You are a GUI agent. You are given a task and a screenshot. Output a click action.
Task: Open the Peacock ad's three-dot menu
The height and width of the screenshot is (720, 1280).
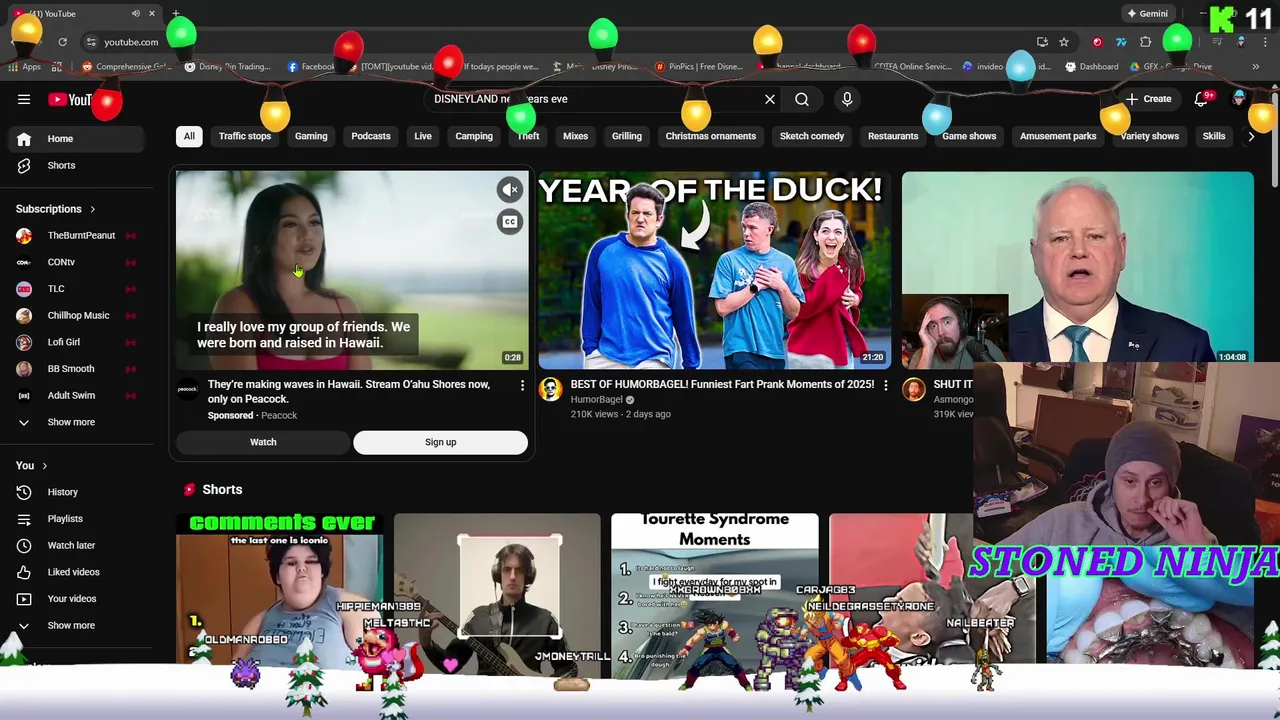click(x=522, y=385)
